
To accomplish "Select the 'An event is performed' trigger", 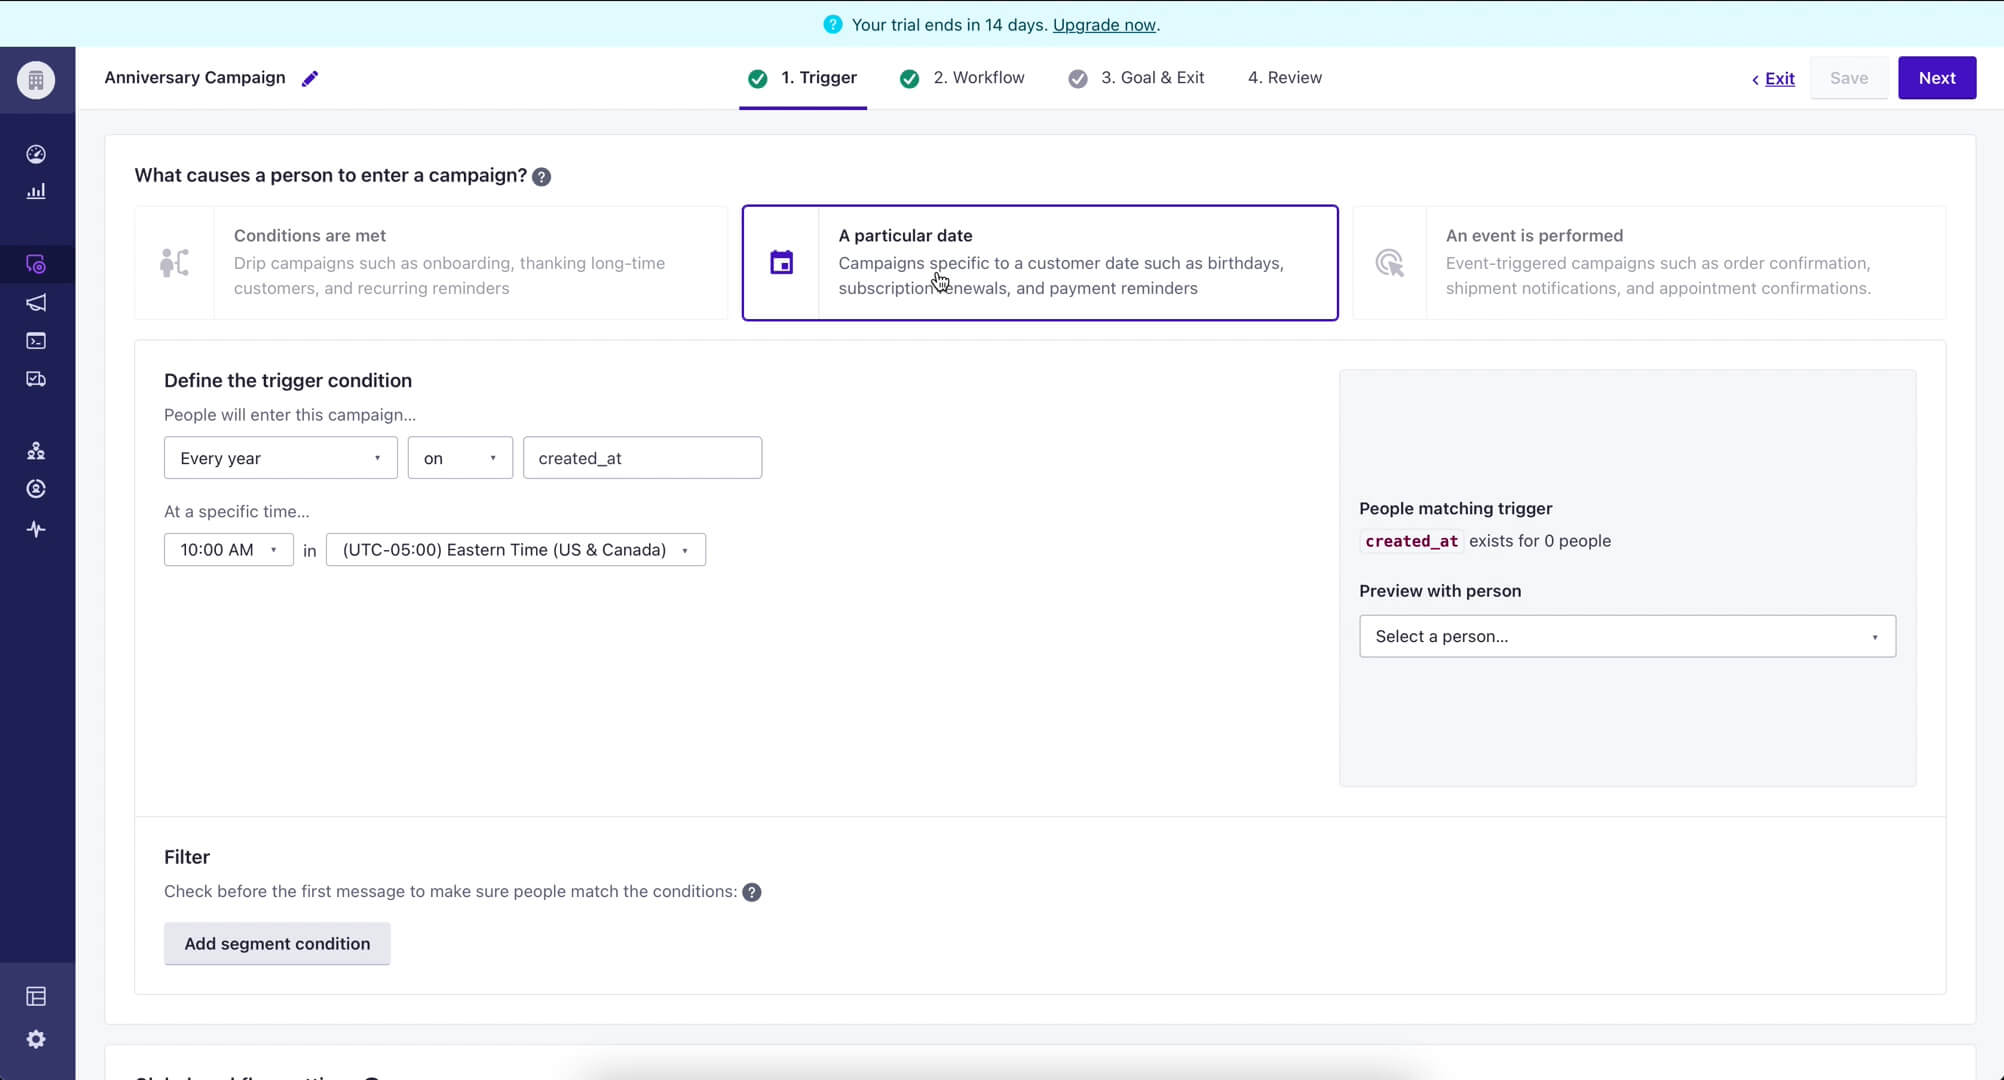I will click(1648, 262).
